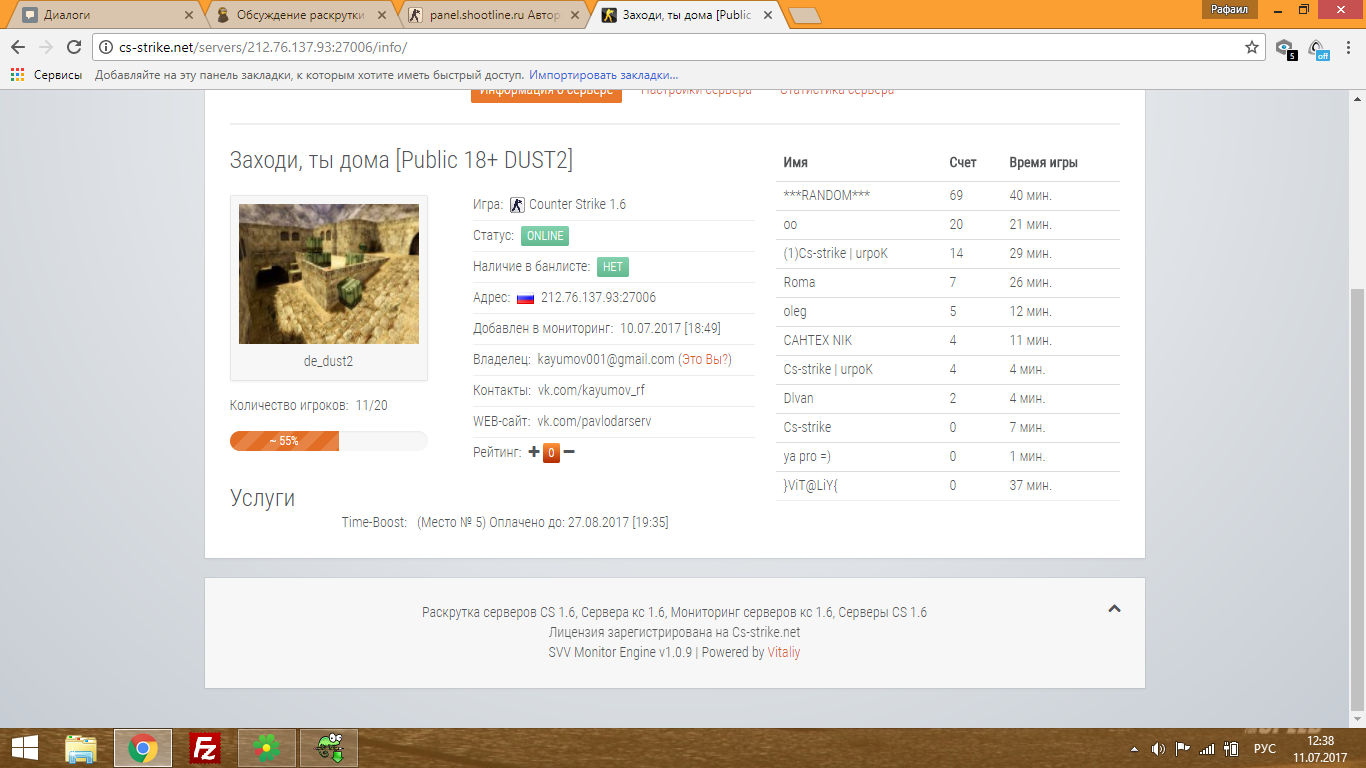Viewport: 1366px width, 768px height.
Task: Click the de_dust2 map thumbnail
Action: click(x=329, y=274)
